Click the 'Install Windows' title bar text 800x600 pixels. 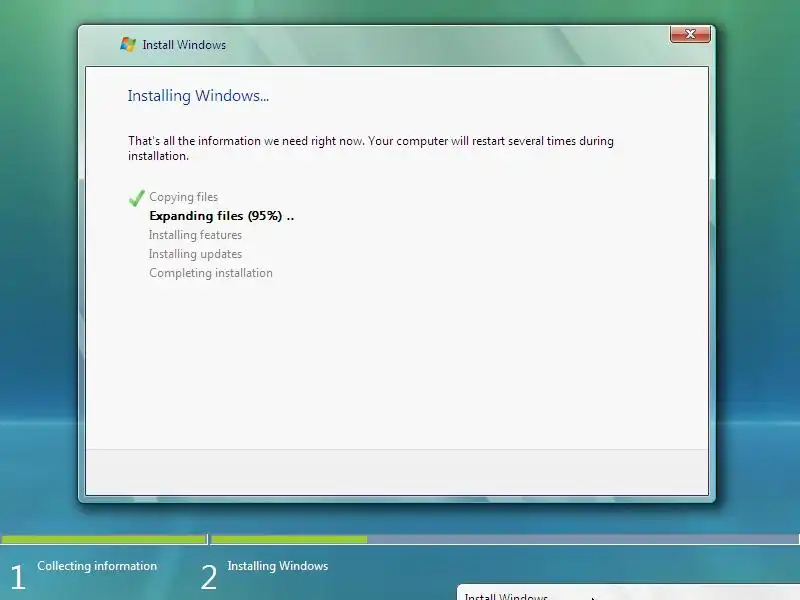(184, 45)
